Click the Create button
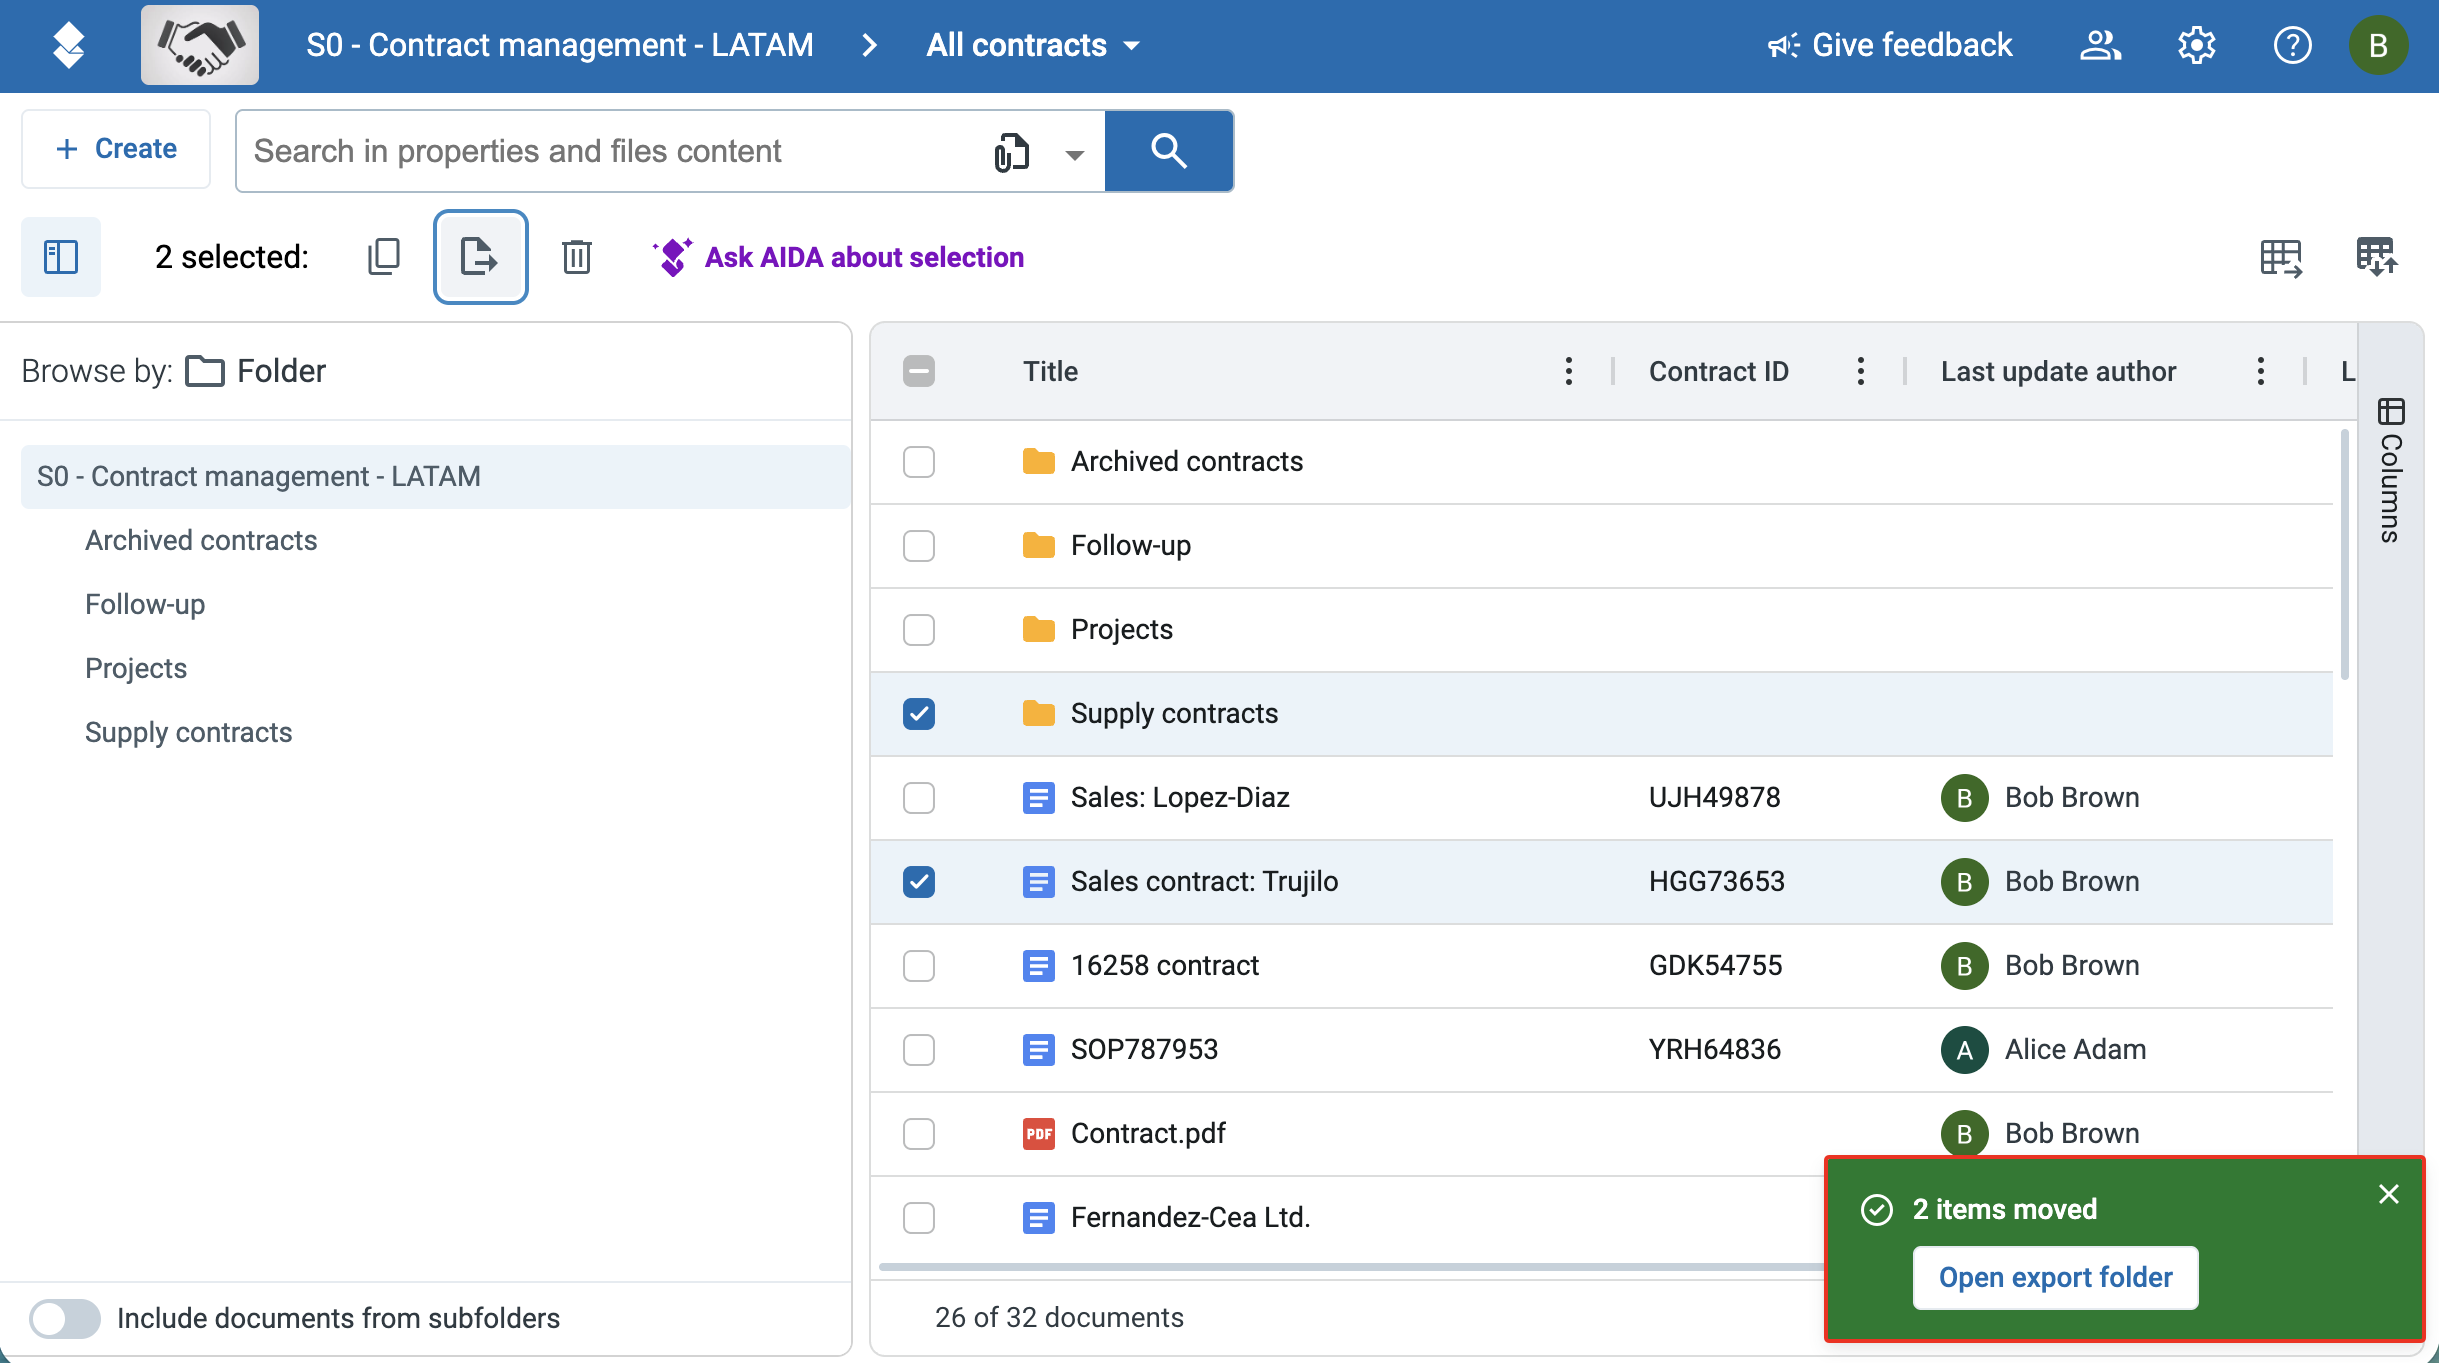 click(116, 149)
